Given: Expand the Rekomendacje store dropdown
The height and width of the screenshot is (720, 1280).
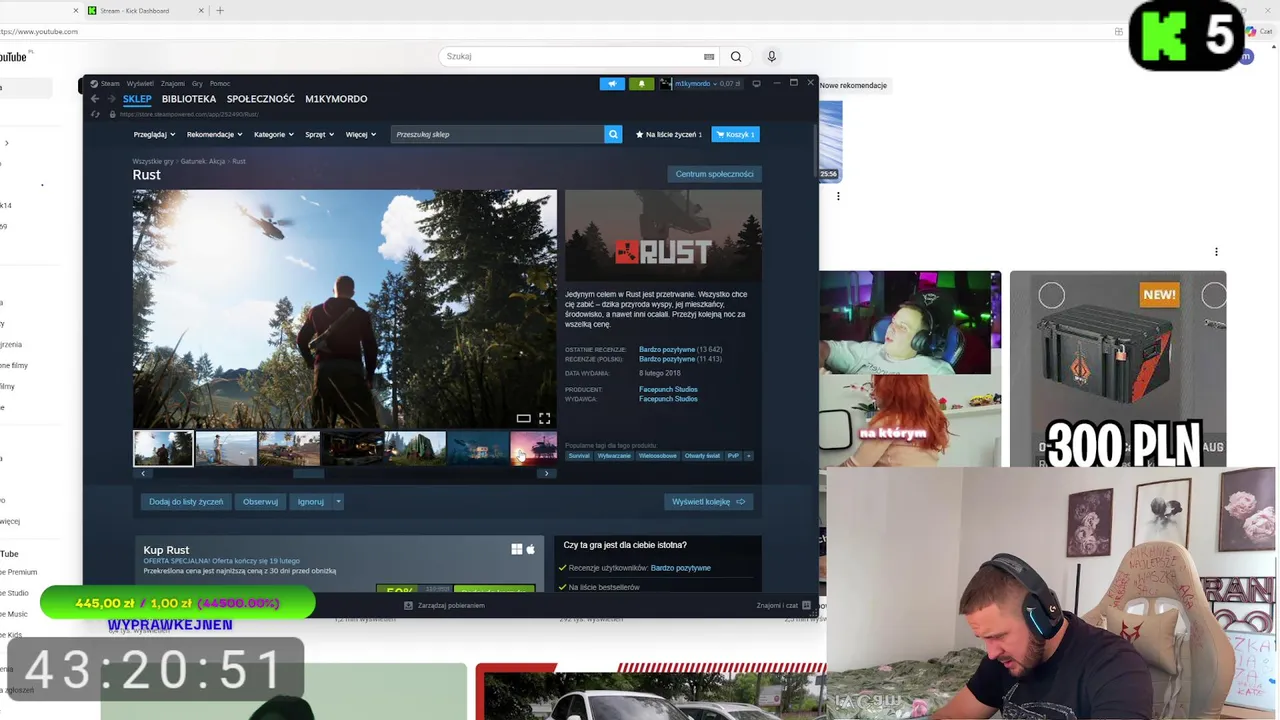Looking at the screenshot, I should pos(214,134).
